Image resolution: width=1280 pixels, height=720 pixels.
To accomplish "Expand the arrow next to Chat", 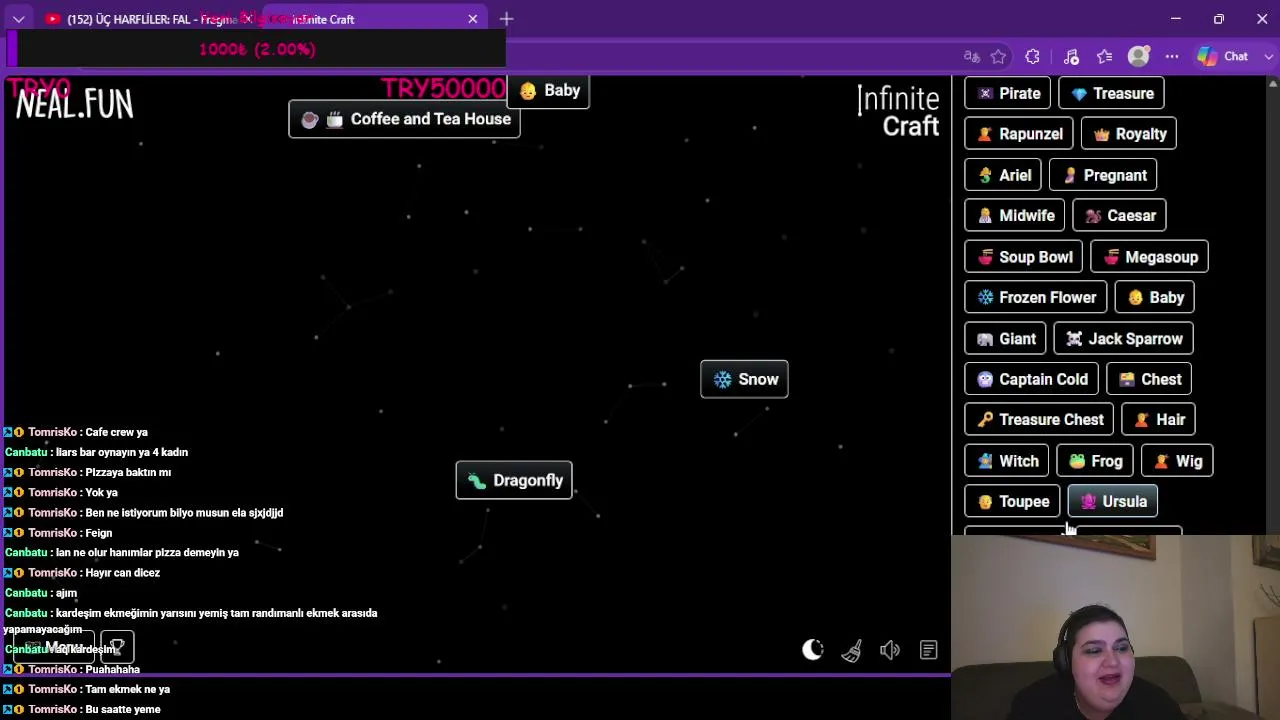I will pyautogui.click(x=1269, y=57).
